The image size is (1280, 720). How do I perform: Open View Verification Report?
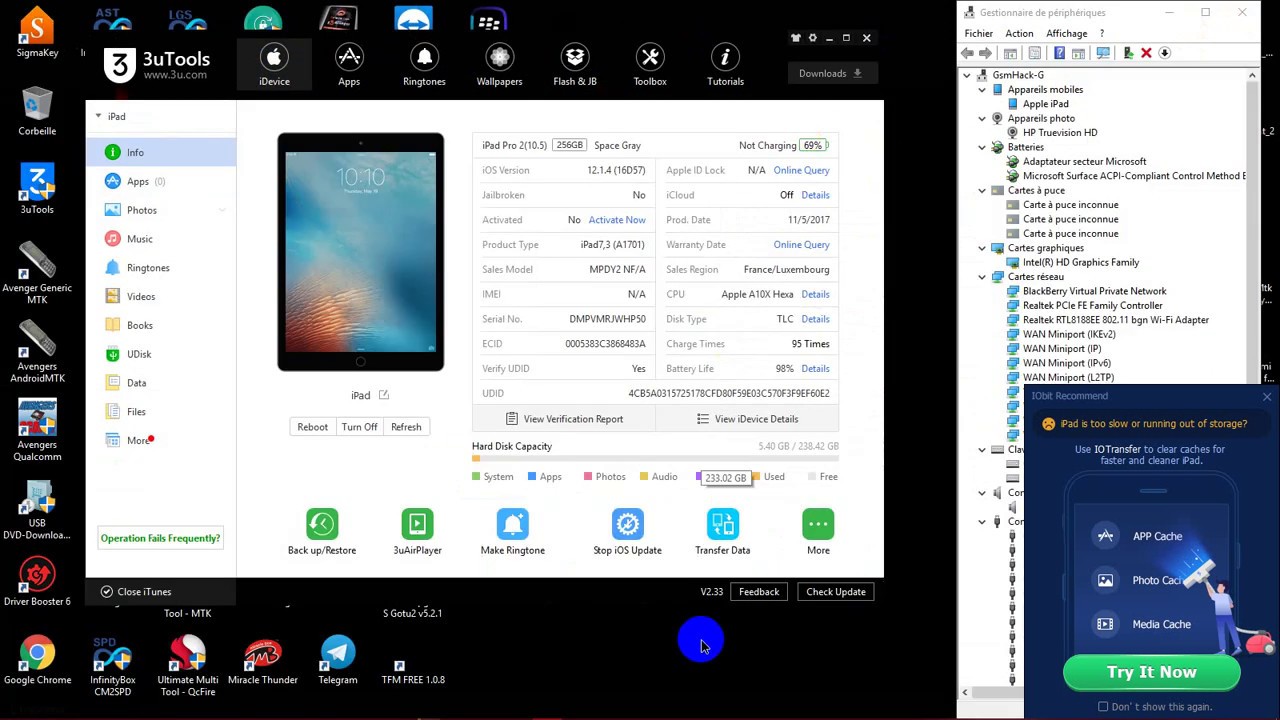click(x=564, y=419)
